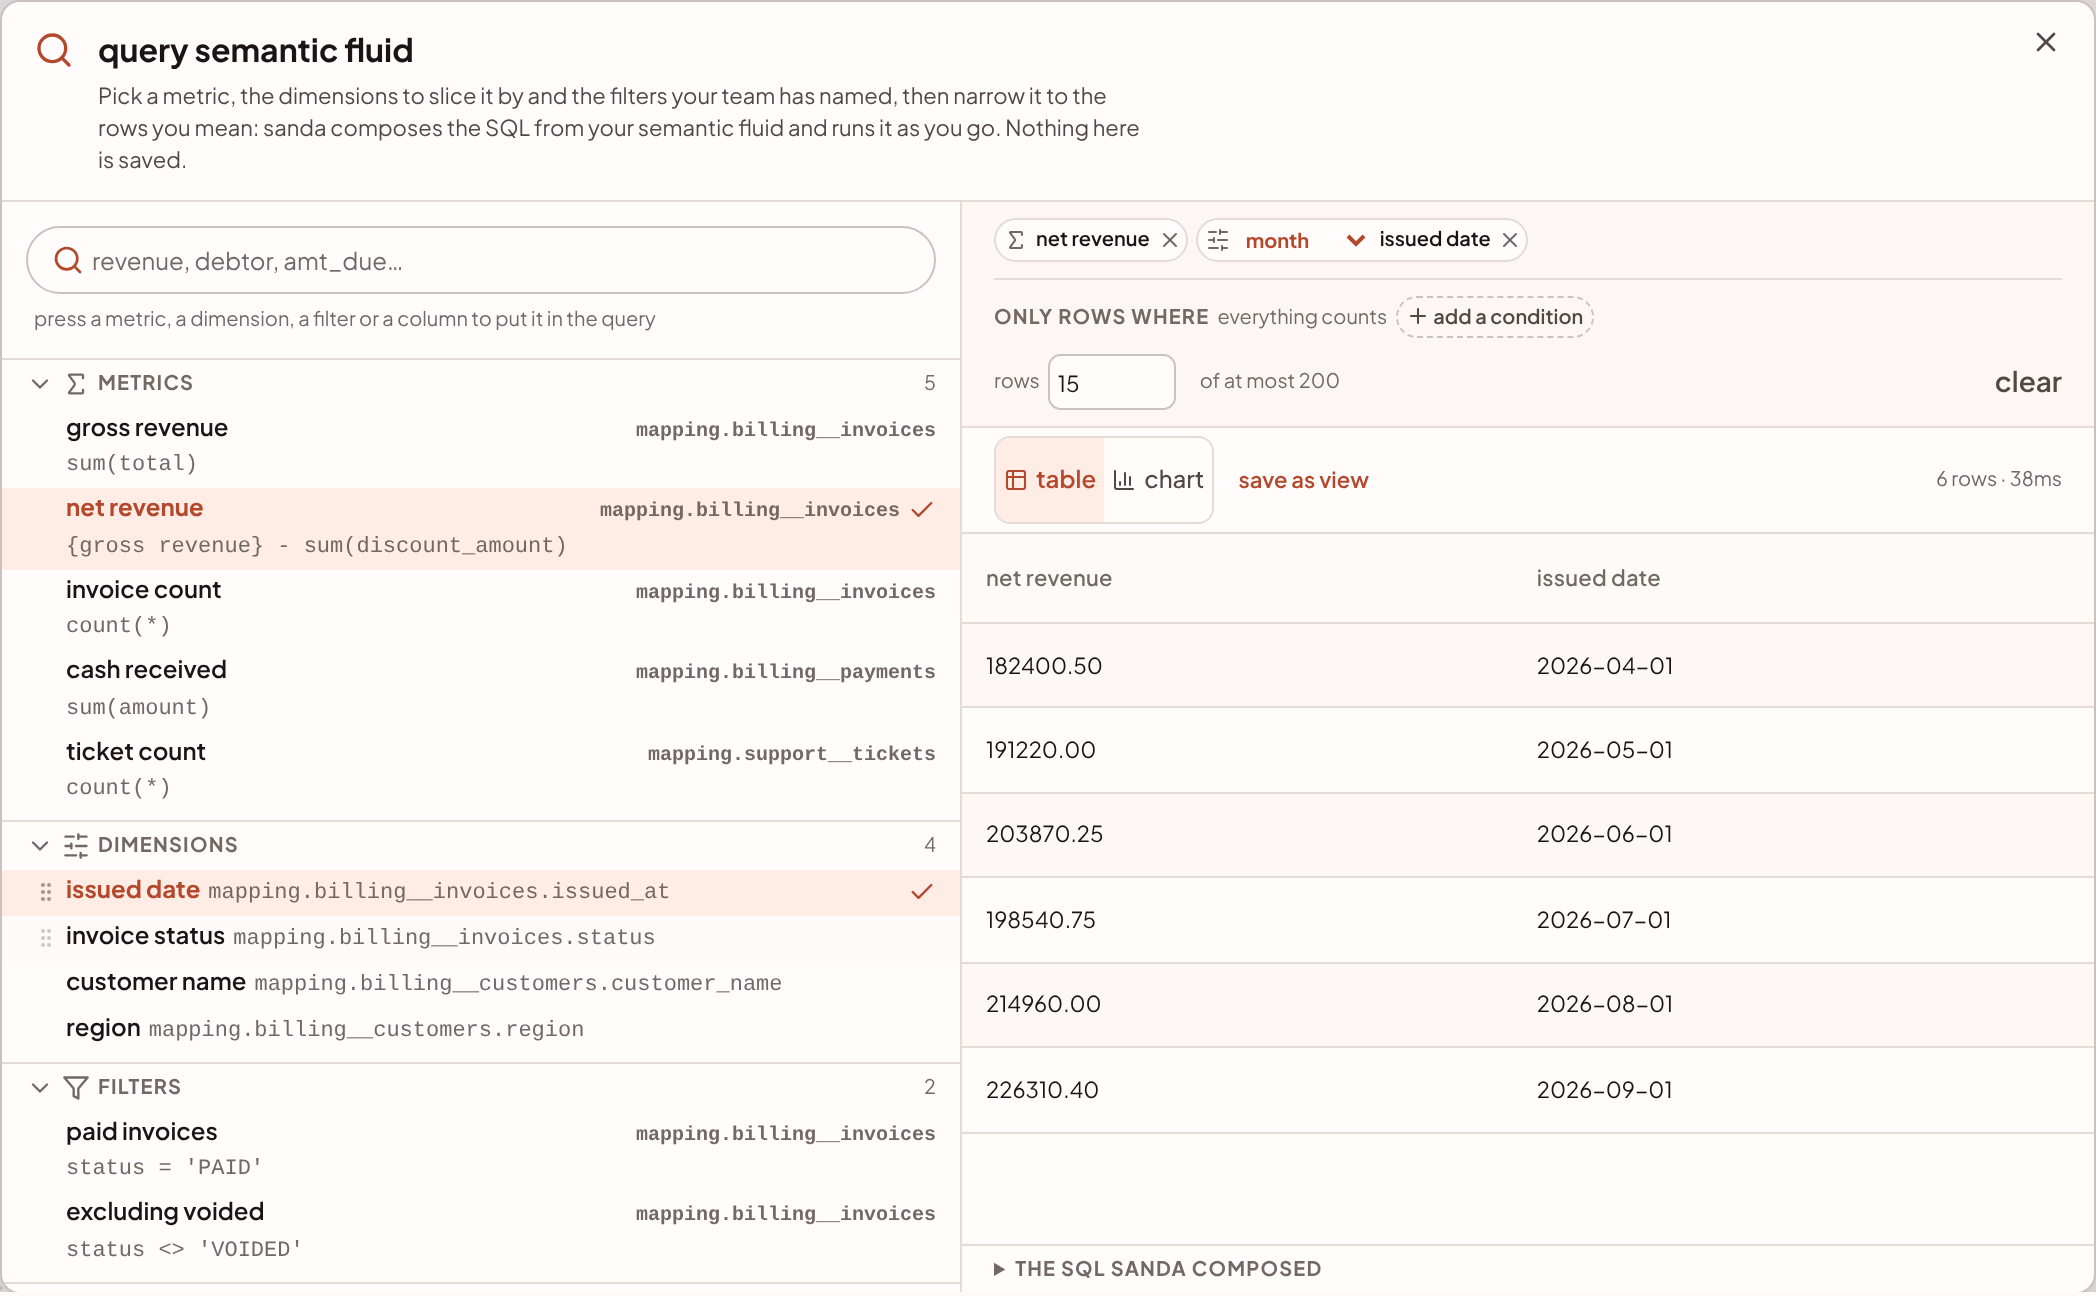The width and height of the screenshot is (2096, 1296).
Task: Focus the rows limit input
Action: pos(1111,382)
